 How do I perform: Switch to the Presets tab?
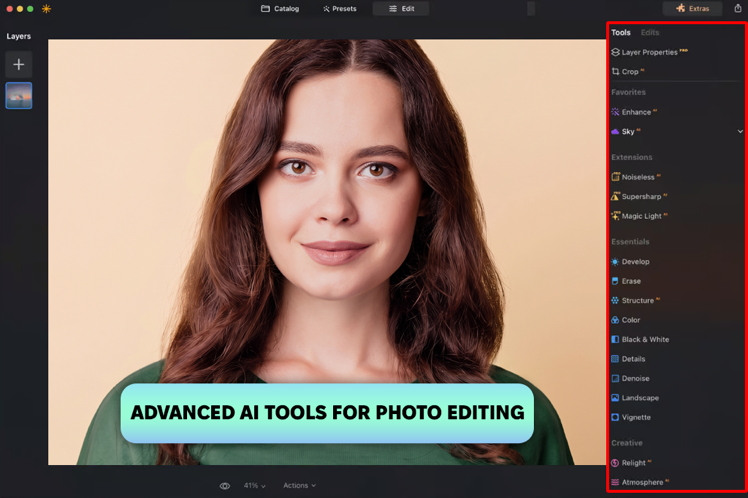[340, 9]
